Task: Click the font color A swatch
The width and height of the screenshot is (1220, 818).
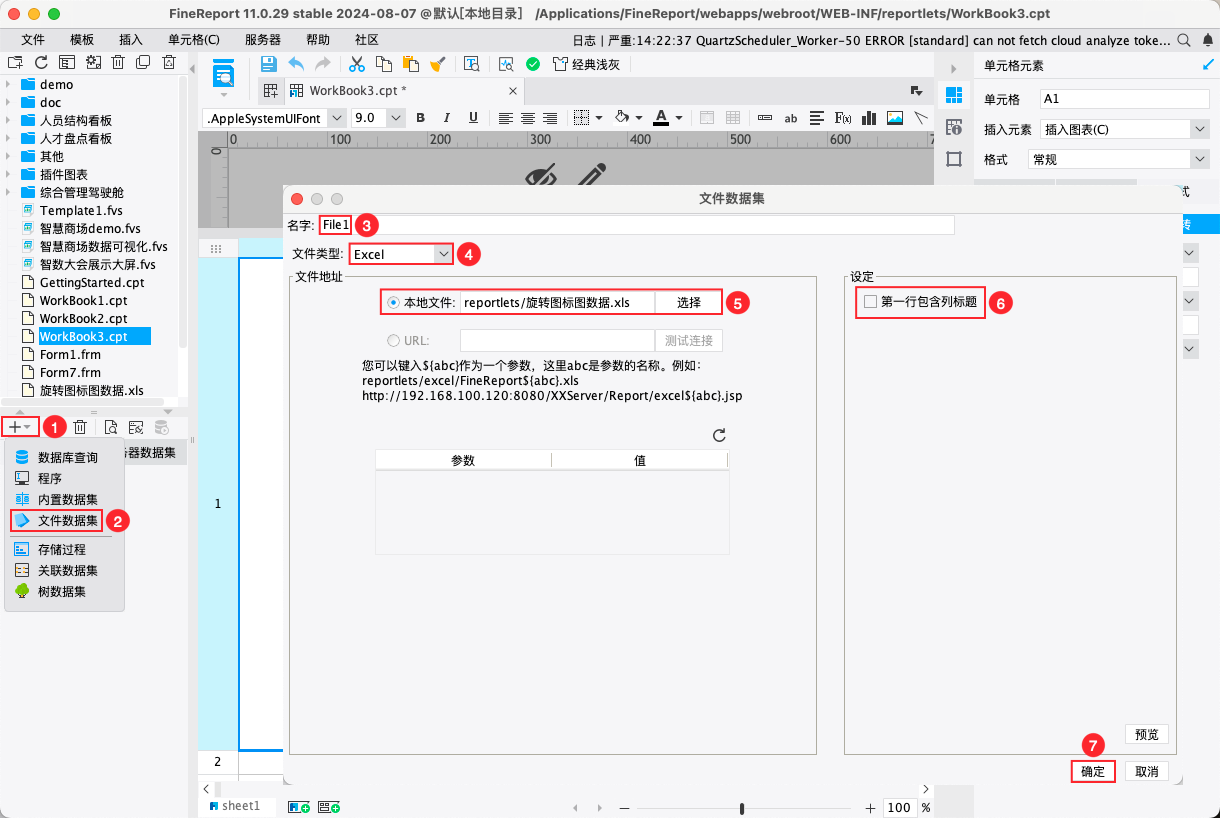Action: point(661,117)
